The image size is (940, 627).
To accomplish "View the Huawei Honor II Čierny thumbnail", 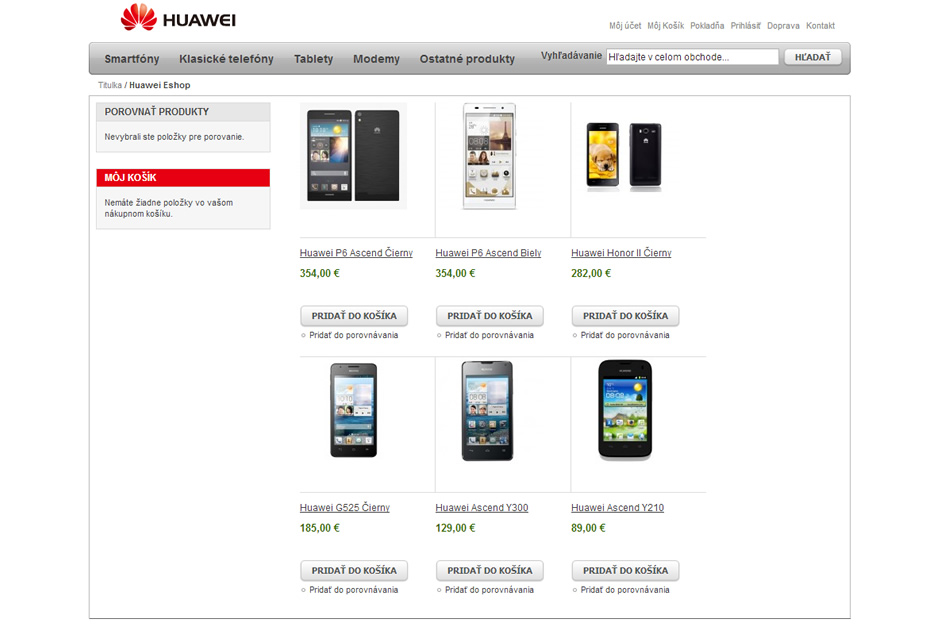I will tap(624, 156).
